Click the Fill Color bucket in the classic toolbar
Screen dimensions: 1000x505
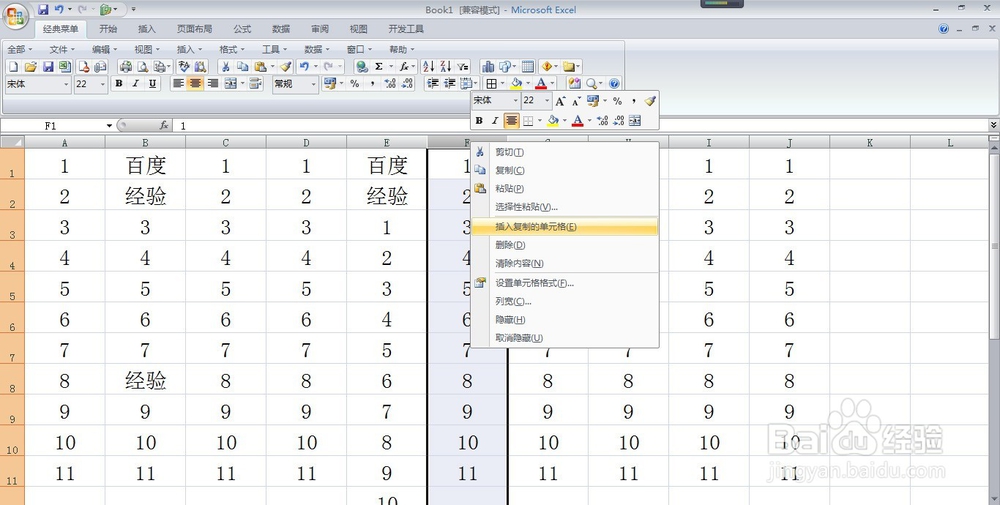[516, 84]
